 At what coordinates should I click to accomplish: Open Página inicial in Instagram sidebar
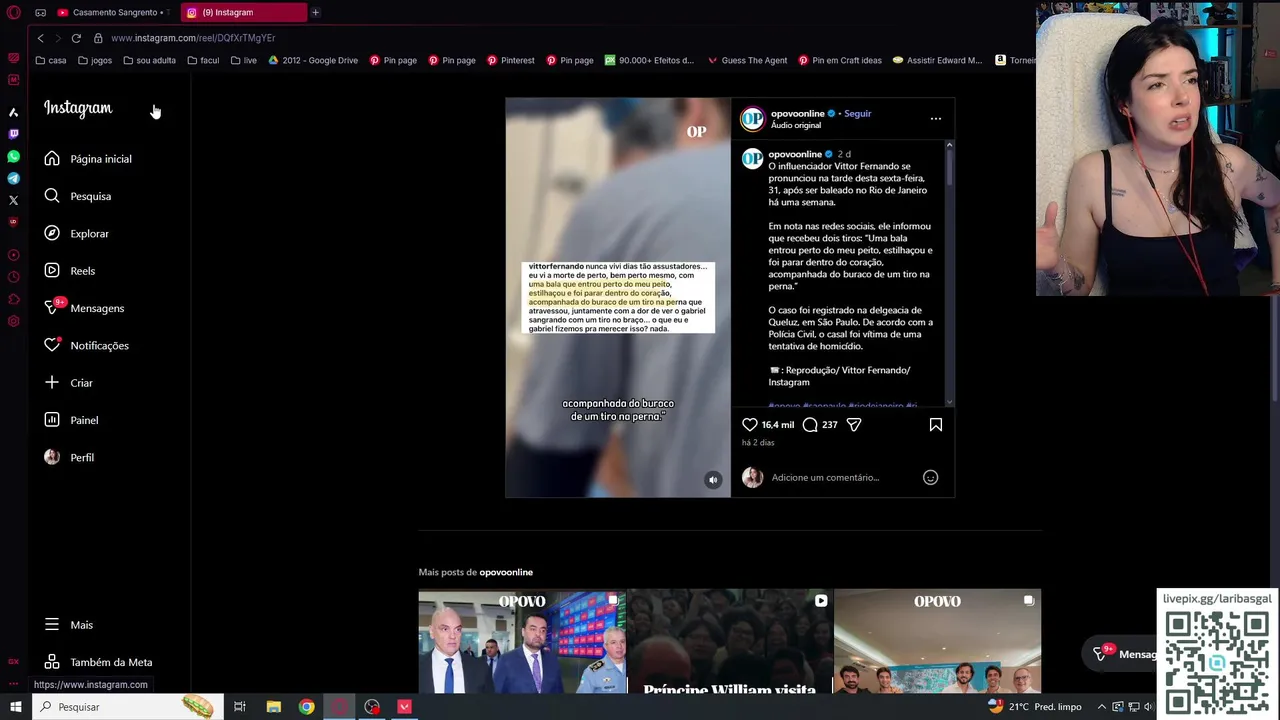click(88, 159)
